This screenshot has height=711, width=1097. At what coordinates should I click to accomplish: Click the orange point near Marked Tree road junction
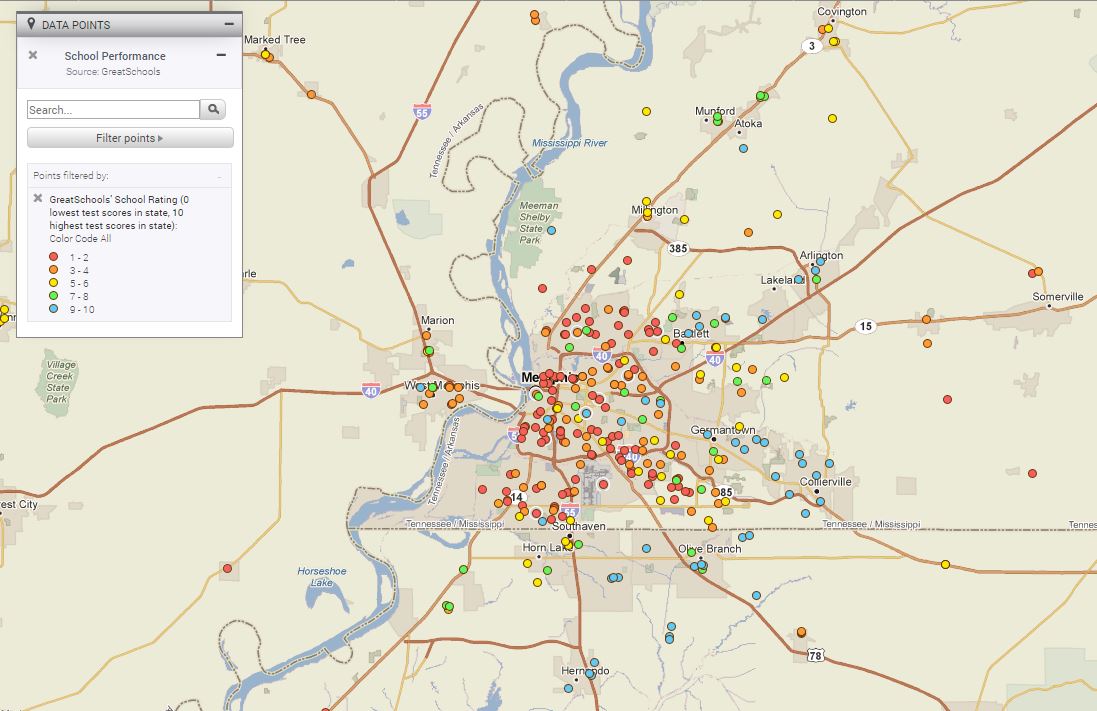pos(311,94)
